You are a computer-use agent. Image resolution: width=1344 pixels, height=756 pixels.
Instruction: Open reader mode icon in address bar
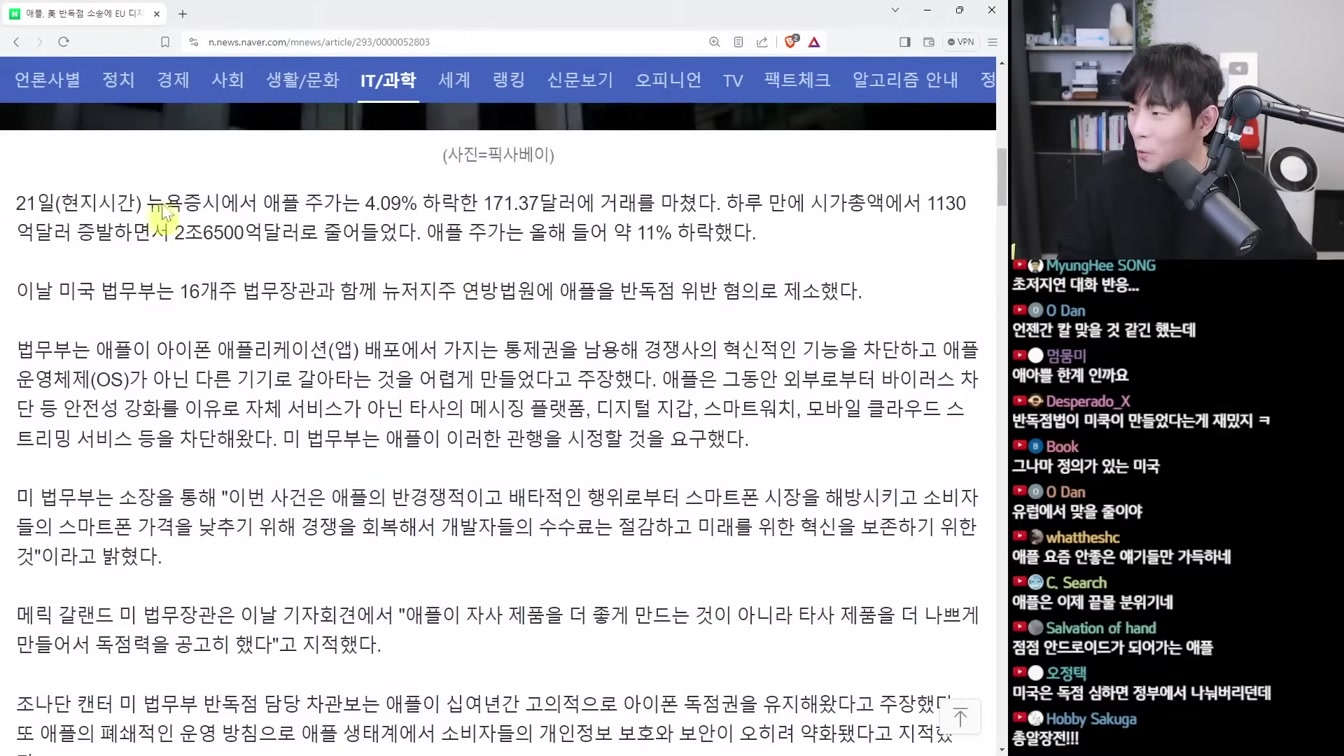(738, 42)
